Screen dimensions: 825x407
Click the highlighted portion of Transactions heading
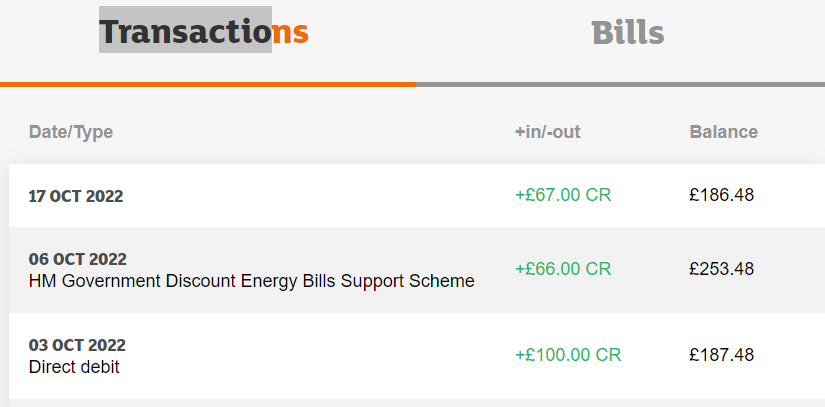[185, 30]
